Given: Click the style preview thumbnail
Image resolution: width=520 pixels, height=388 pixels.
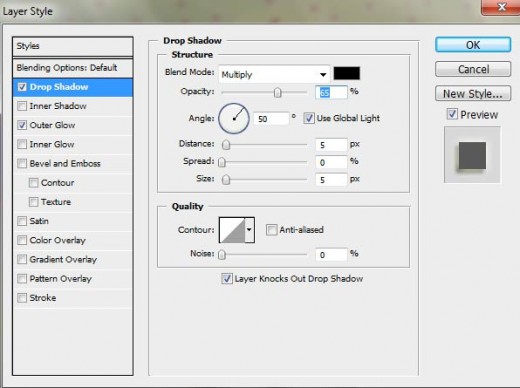Looking at the screenshot, I should coord(472,155).
